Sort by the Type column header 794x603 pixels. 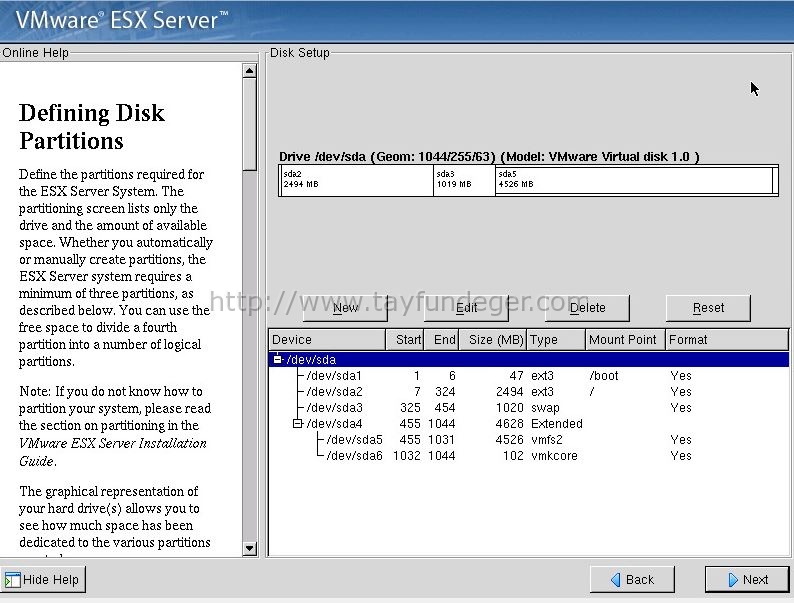point(556,340)
